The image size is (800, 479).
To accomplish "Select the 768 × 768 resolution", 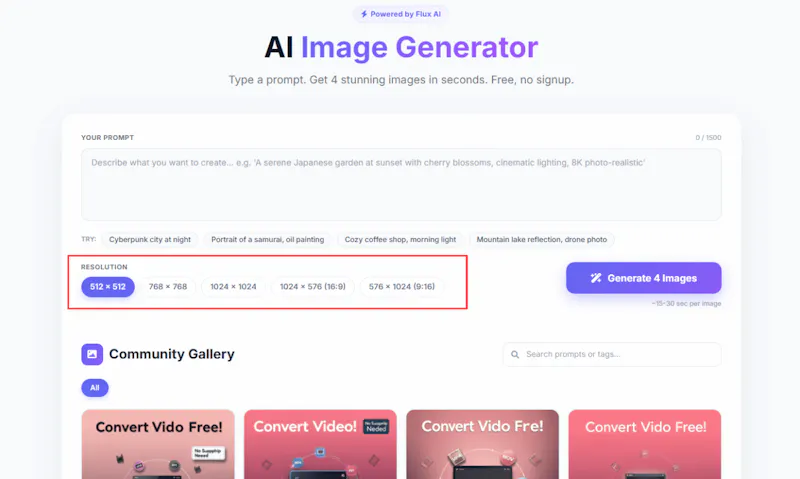I will (x=168, y=287).
